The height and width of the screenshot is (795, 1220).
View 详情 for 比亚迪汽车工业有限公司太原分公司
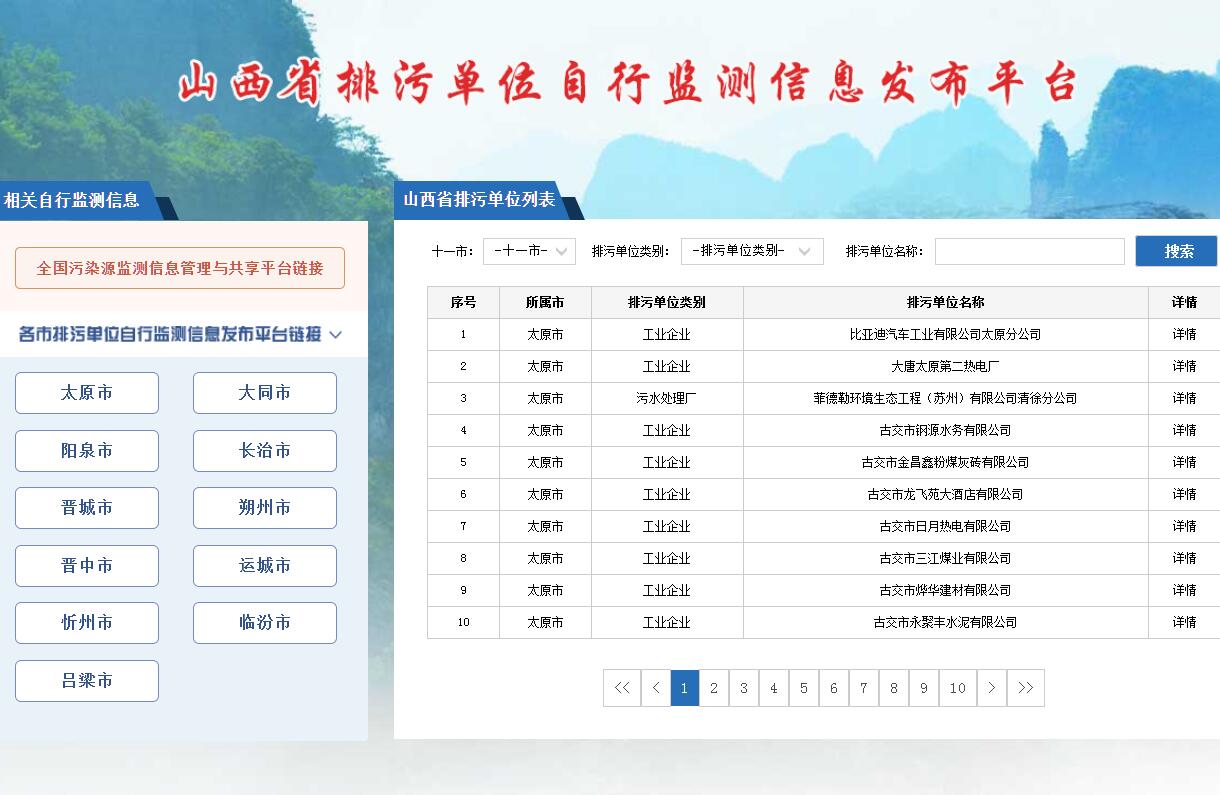point(1184,334)
